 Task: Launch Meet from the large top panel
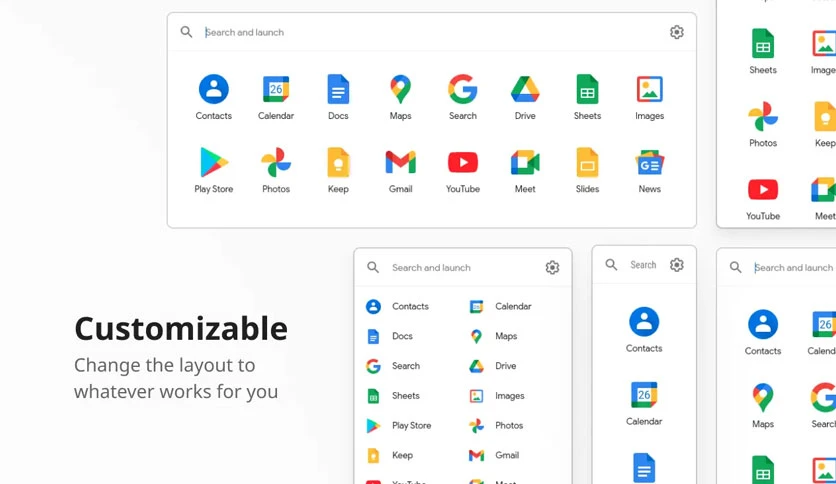tap(525, 171)
